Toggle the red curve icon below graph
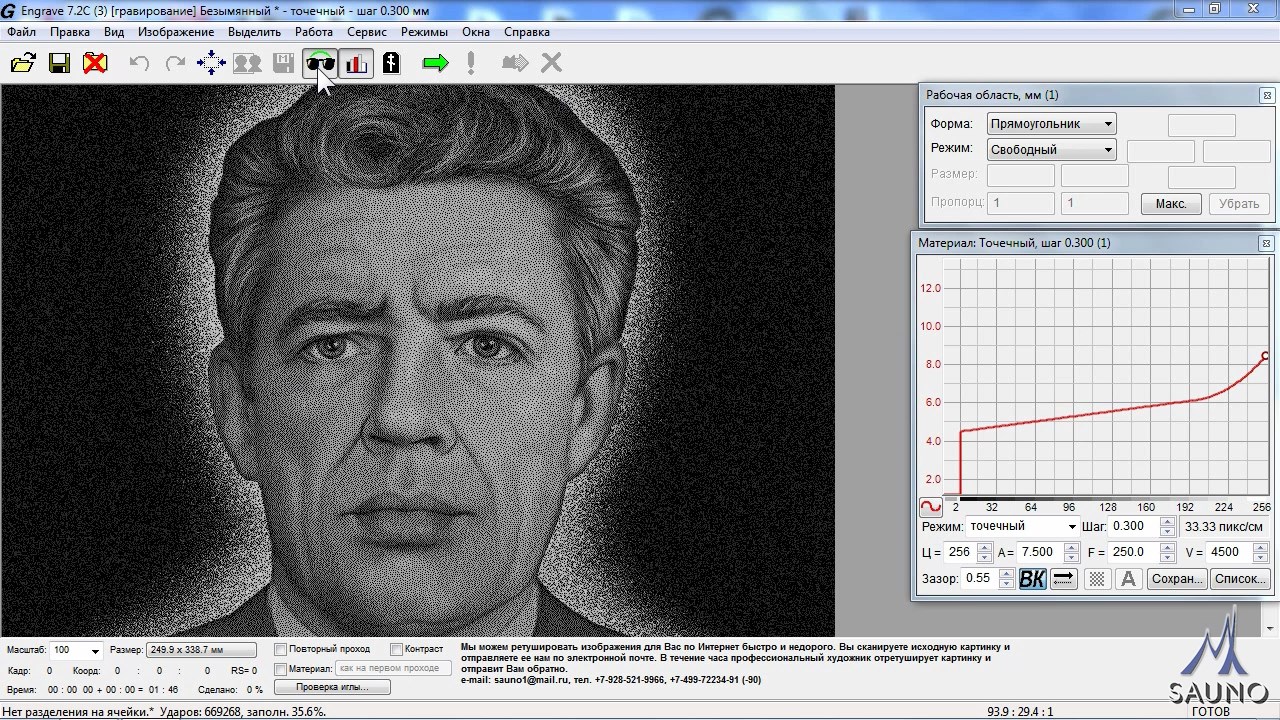Image resolution: width=1280 pixels, height=720 pixels. coord(930,507)
